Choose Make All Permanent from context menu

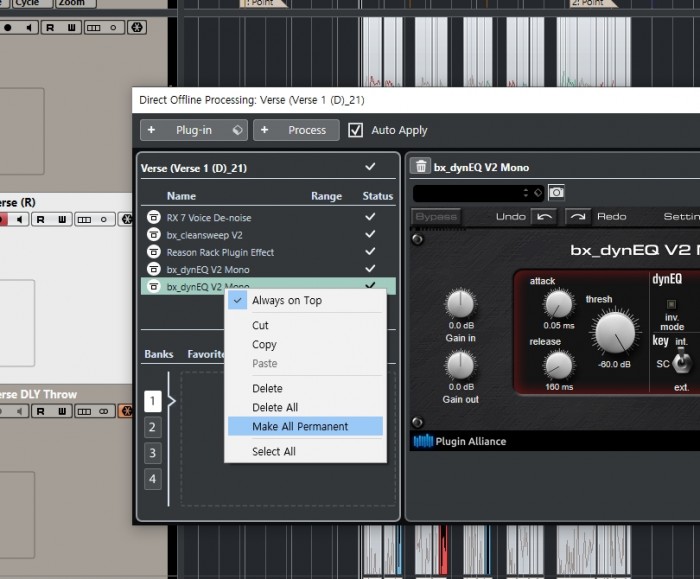pyautogui.click(x=305, y=426)
